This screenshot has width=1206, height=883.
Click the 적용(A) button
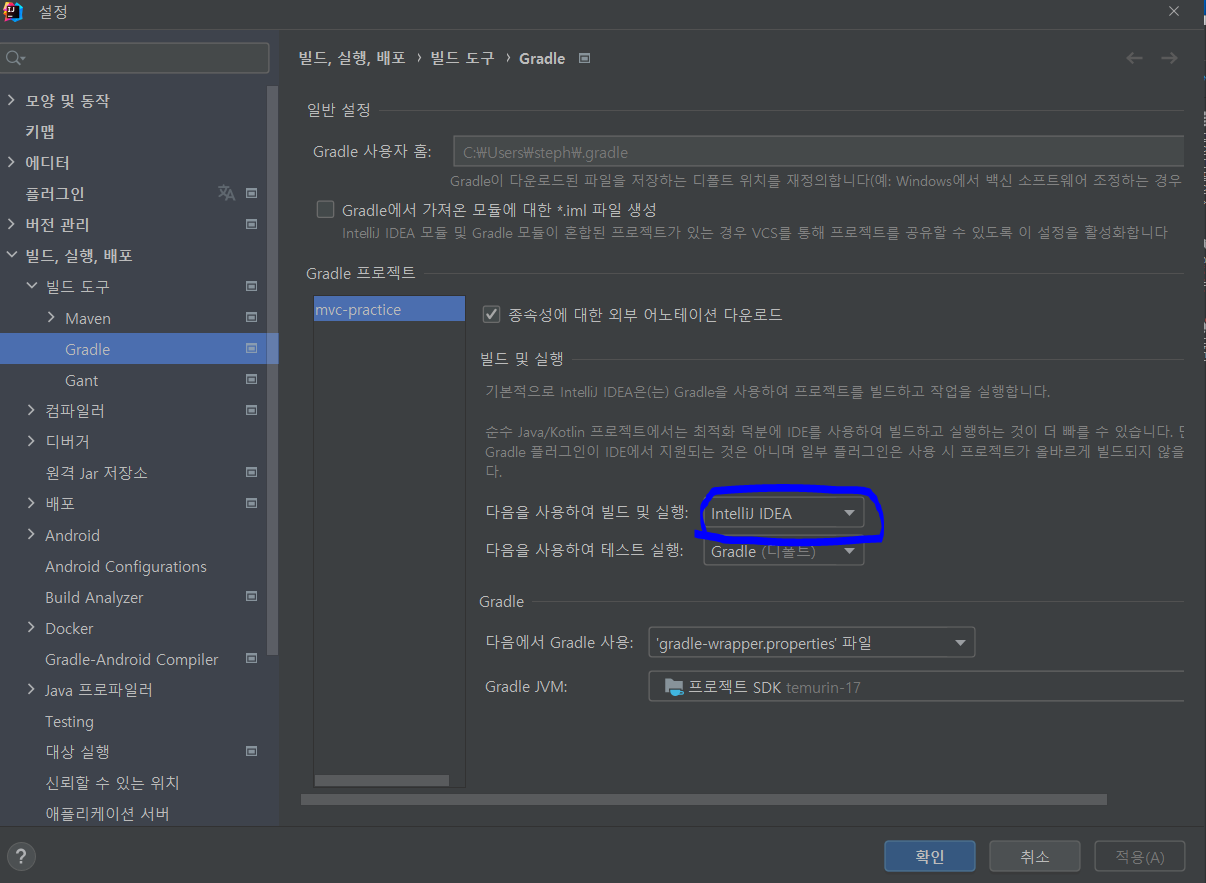pyautogui.click(x=1140, y=856)
